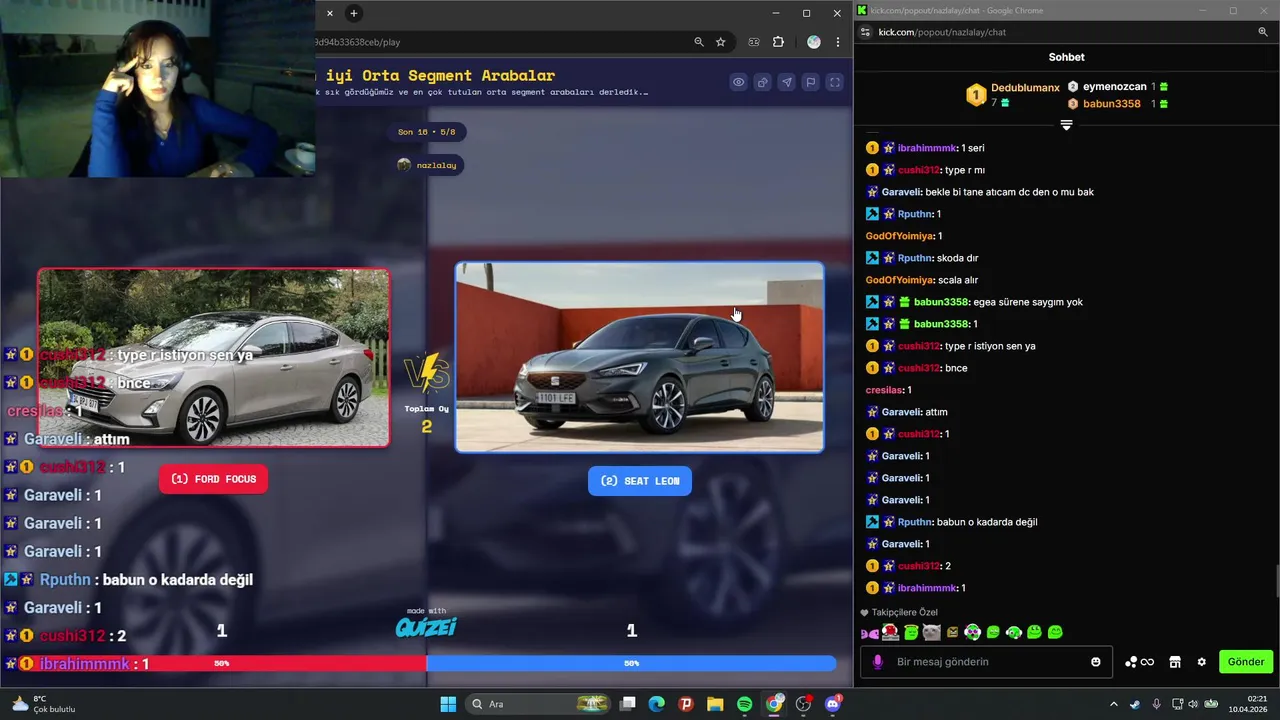The image size is (1280, 720).
Task: Select the Ford Focus car image
Action: 213,357
